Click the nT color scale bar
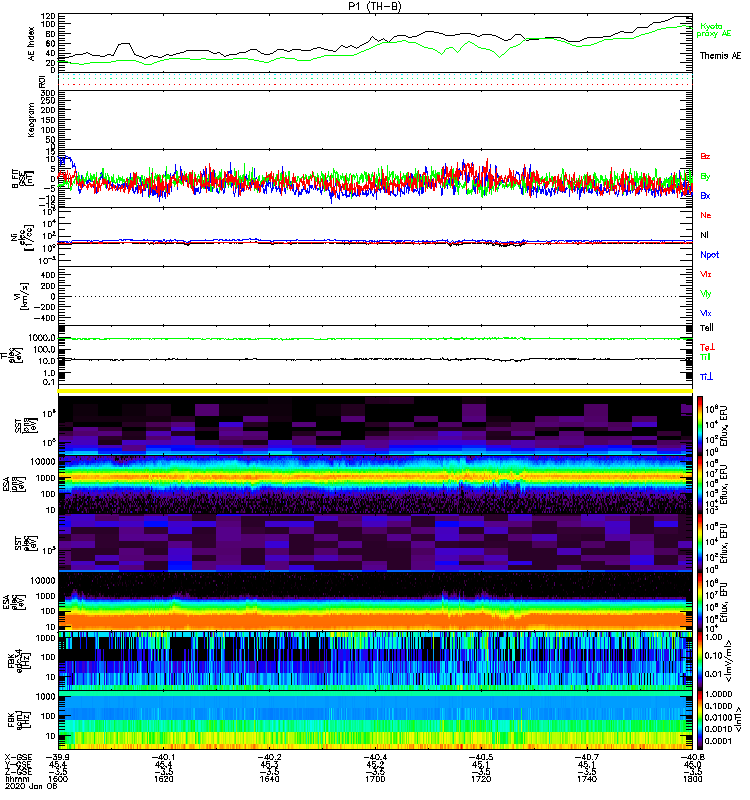750x800 pixels. 699,720
